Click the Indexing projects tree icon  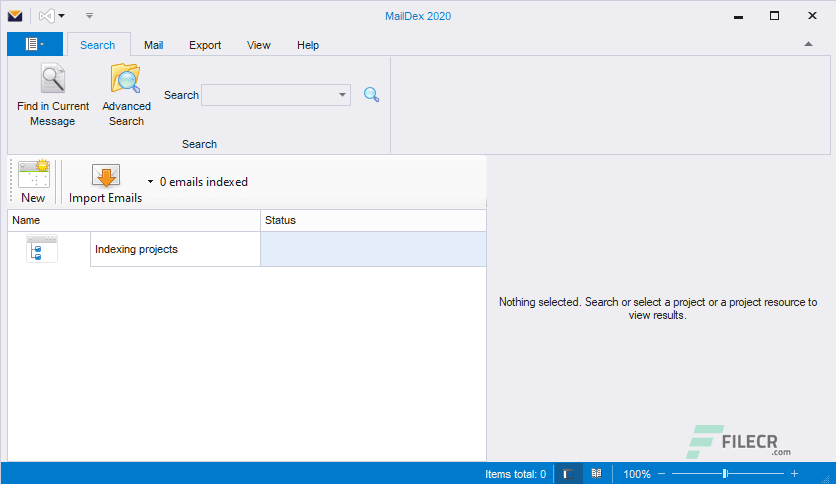(x=42, y=249)
